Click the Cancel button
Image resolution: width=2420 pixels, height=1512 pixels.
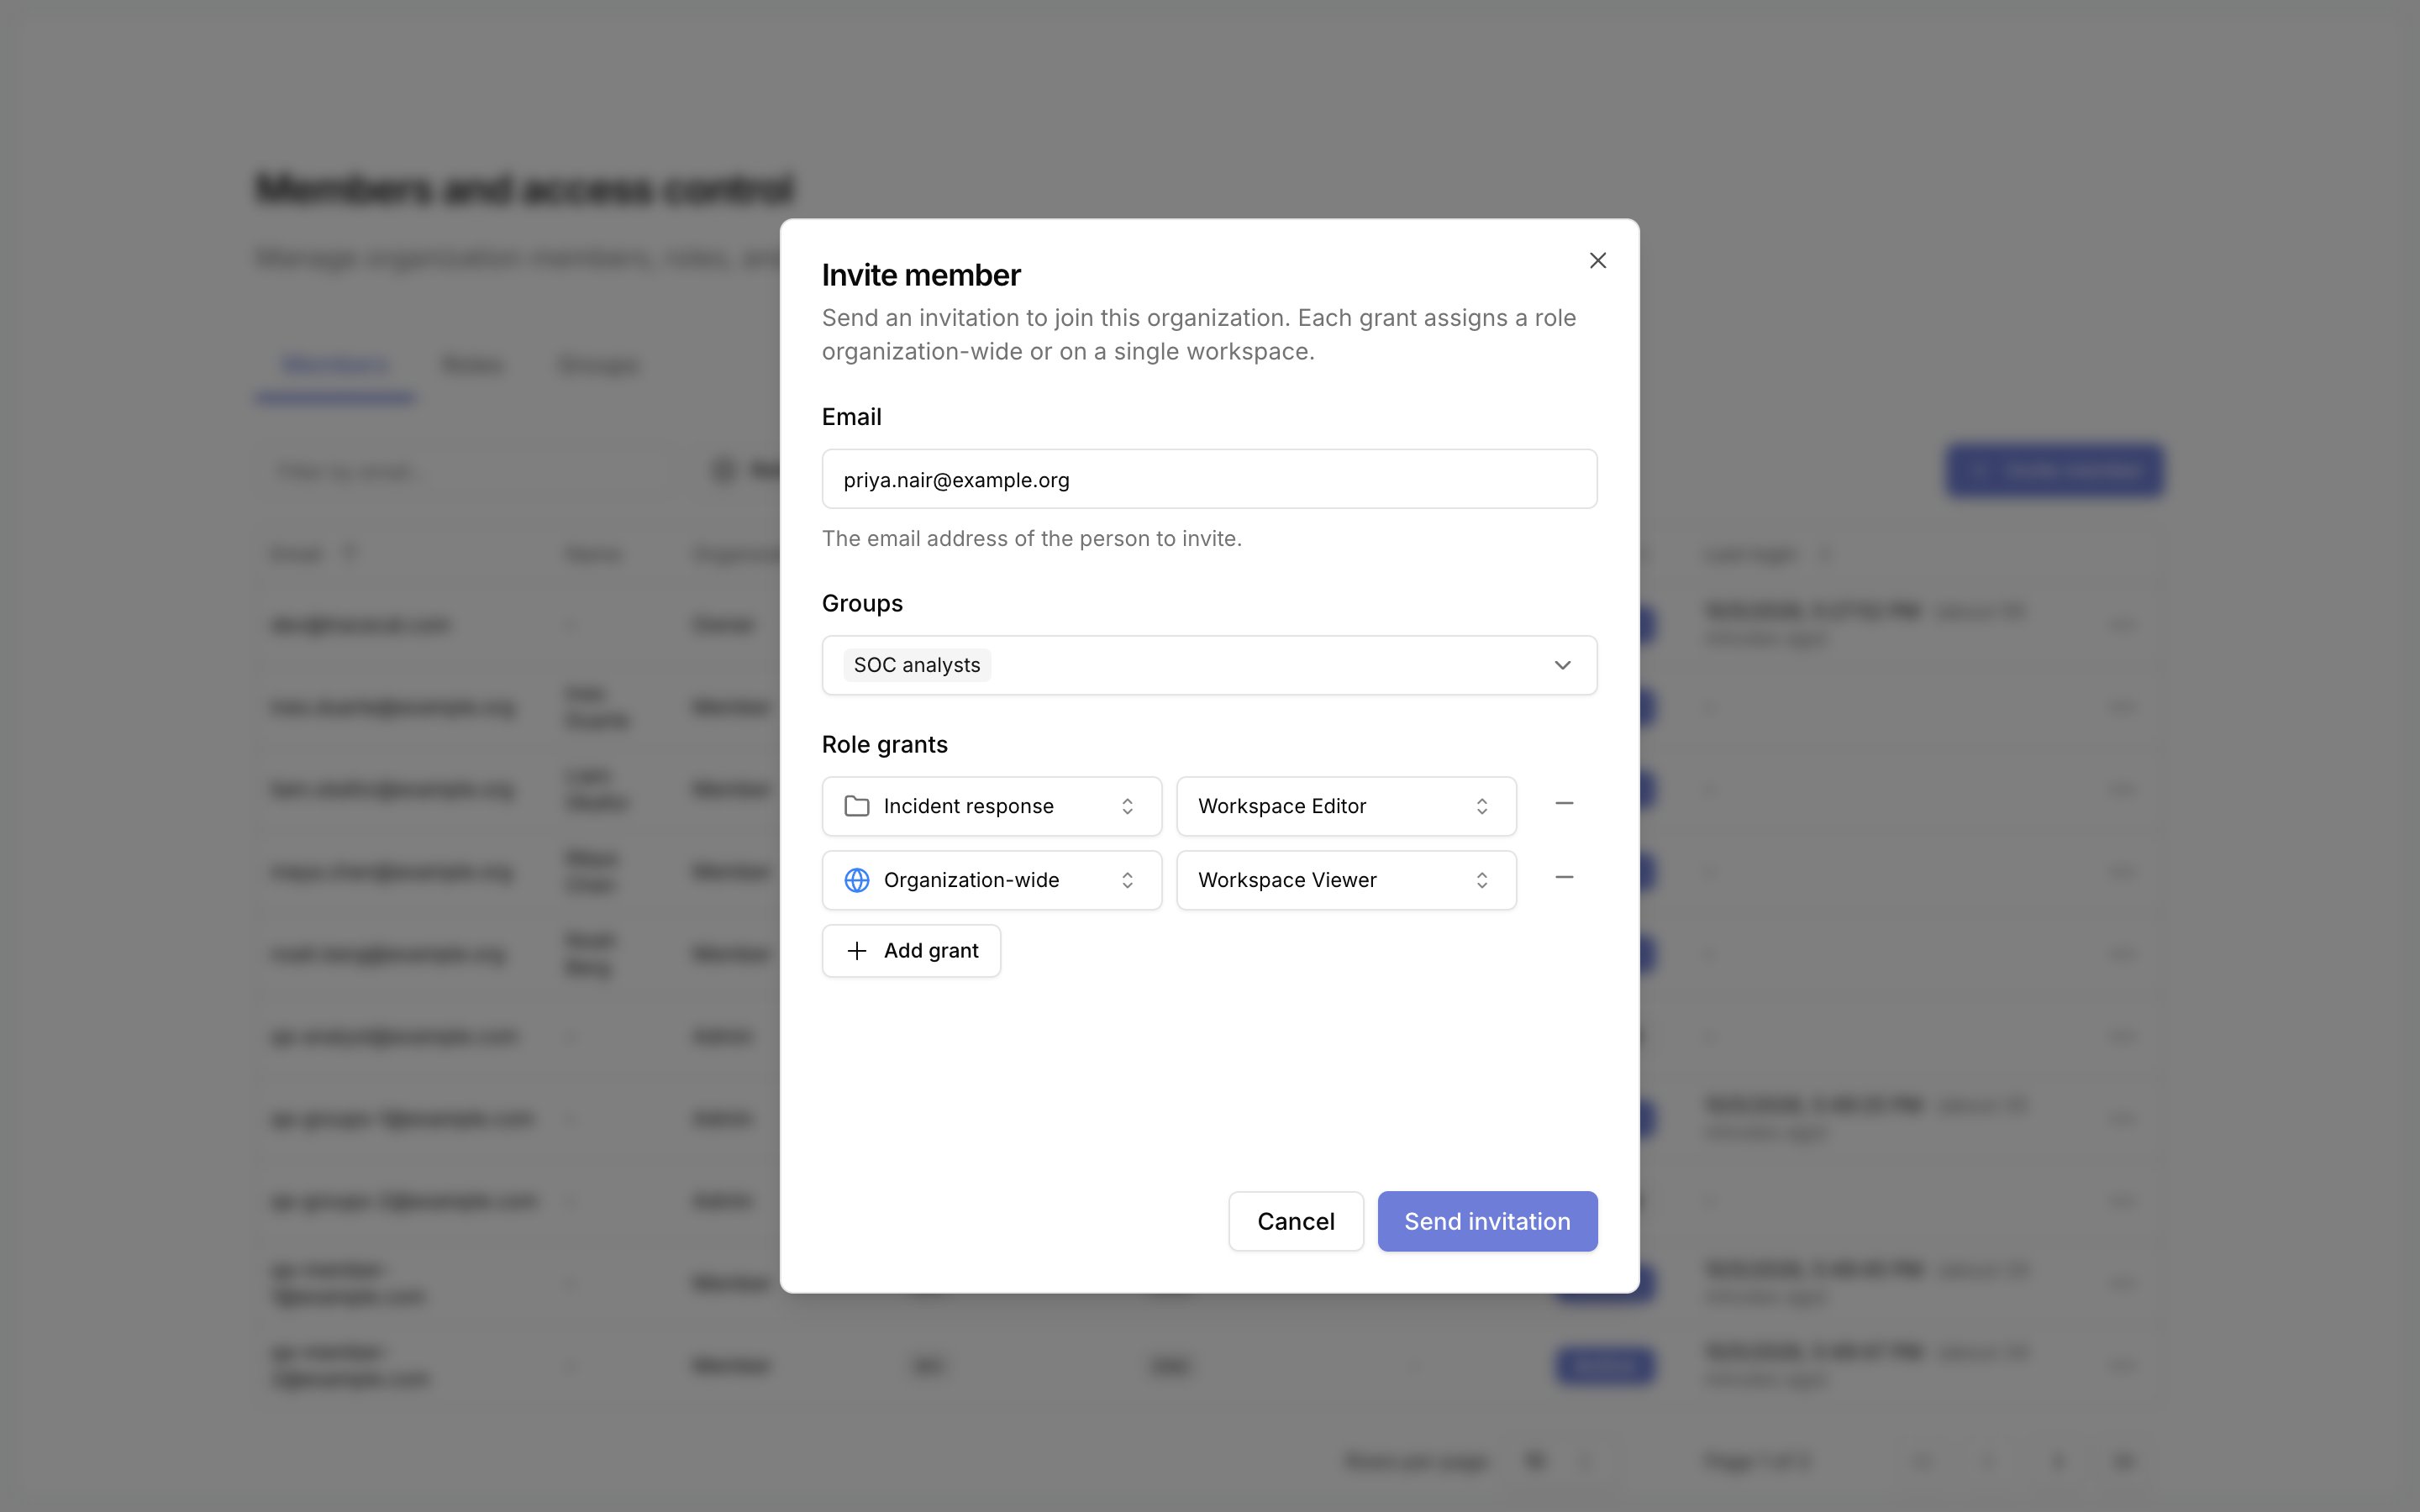pyautogui.click(x=1295, y=1221)
